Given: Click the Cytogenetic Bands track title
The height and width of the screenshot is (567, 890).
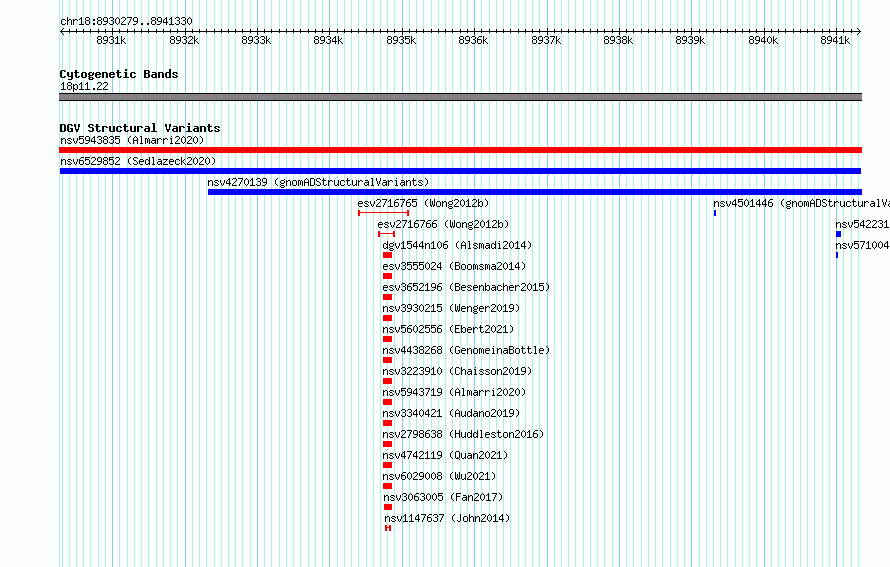Looking at the screenshot, I should point(119,74).
